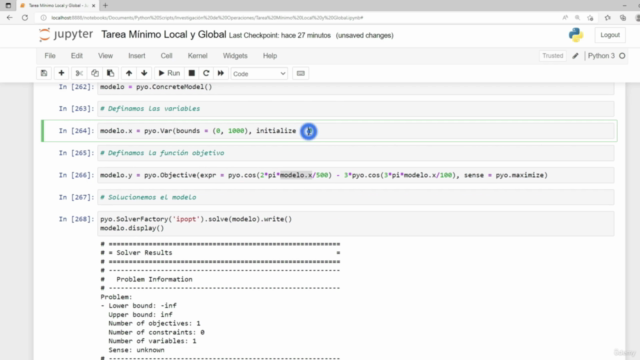The image size is (640, 360).
Task: Click the Python logo icon
Action: [x=576, y=35]
